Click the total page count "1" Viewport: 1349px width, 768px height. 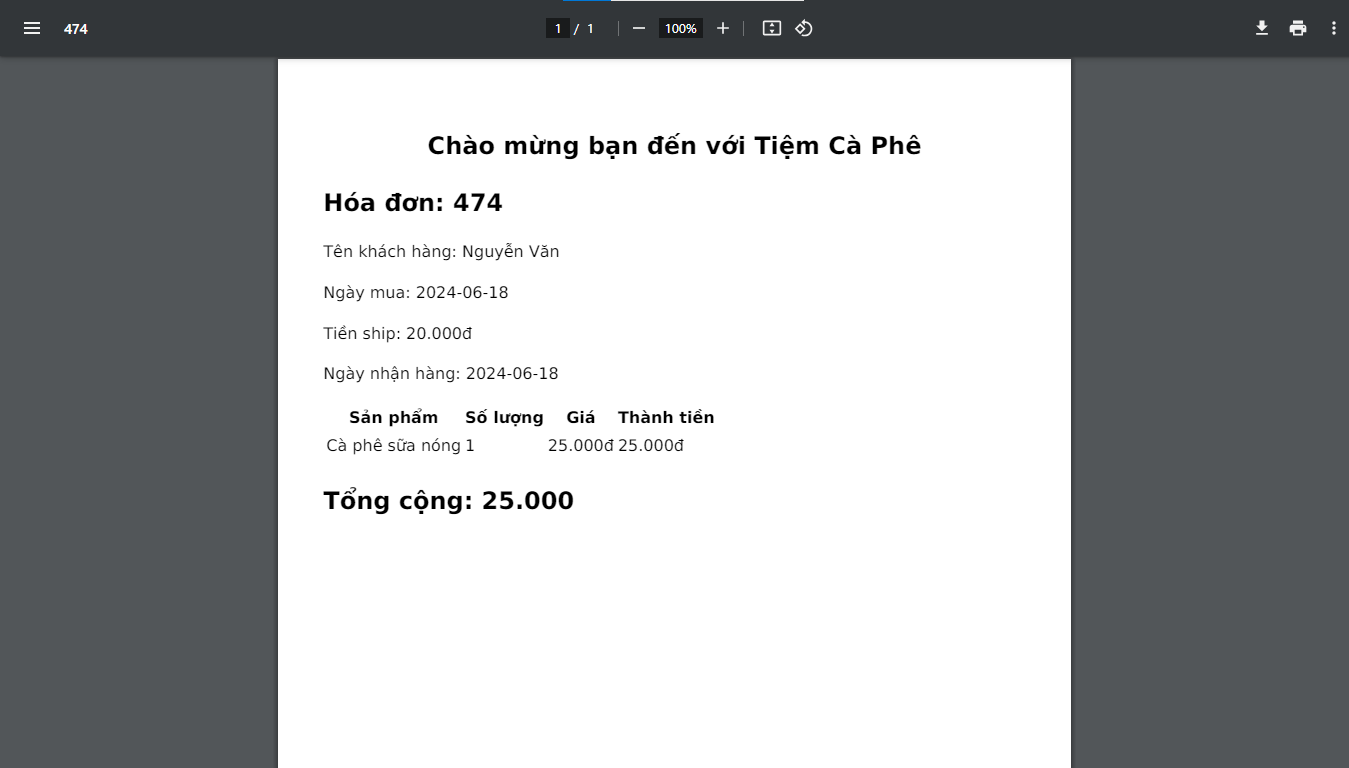(x=590, y=28)
